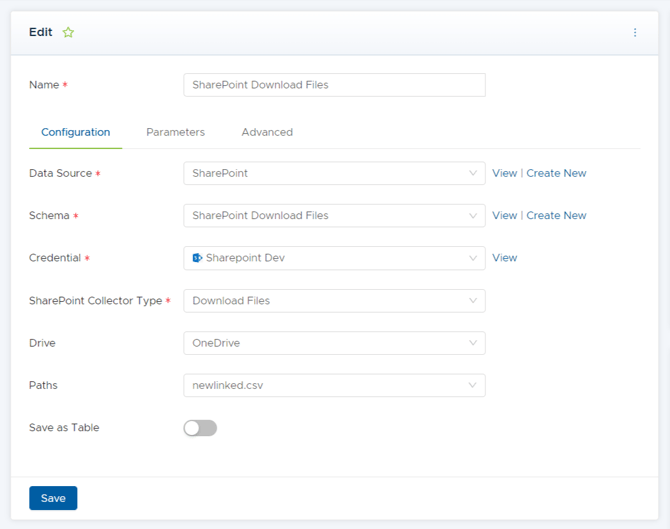670x529 pixels.
Task: Expand the Drive dropdown showing OneDrive
Action: point(334,343)
